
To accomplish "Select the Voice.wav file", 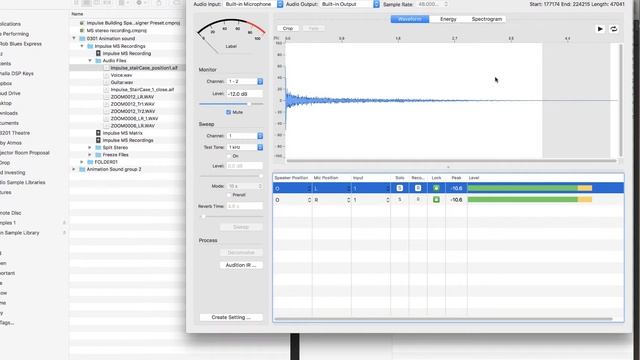I will (121, 75).
